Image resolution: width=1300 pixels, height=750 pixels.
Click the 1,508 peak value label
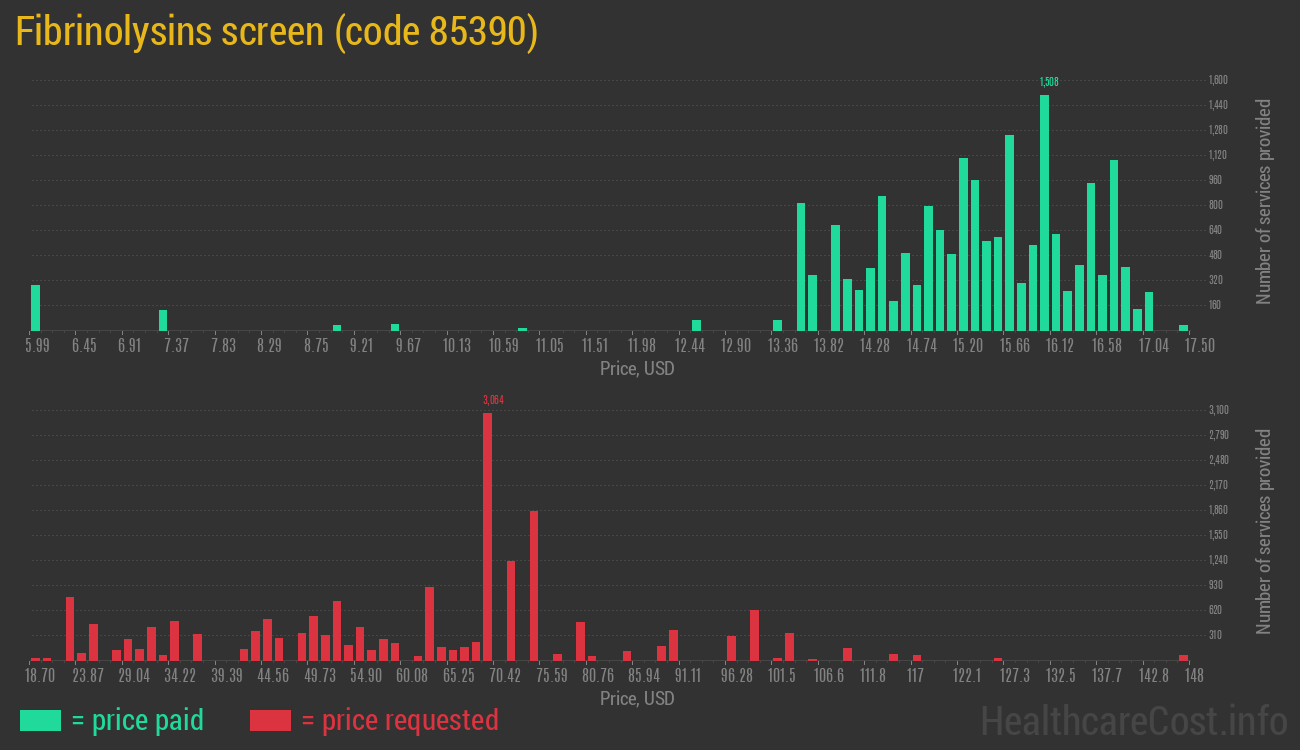click(x=1048, y=81)
